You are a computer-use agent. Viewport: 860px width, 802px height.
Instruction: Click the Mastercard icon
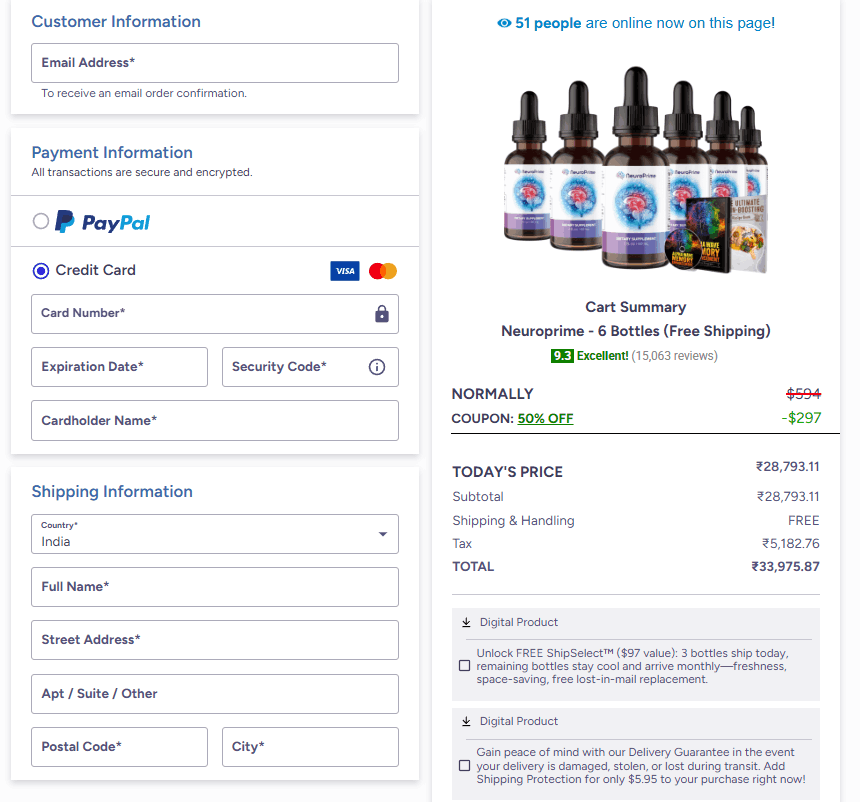[382, 270]
